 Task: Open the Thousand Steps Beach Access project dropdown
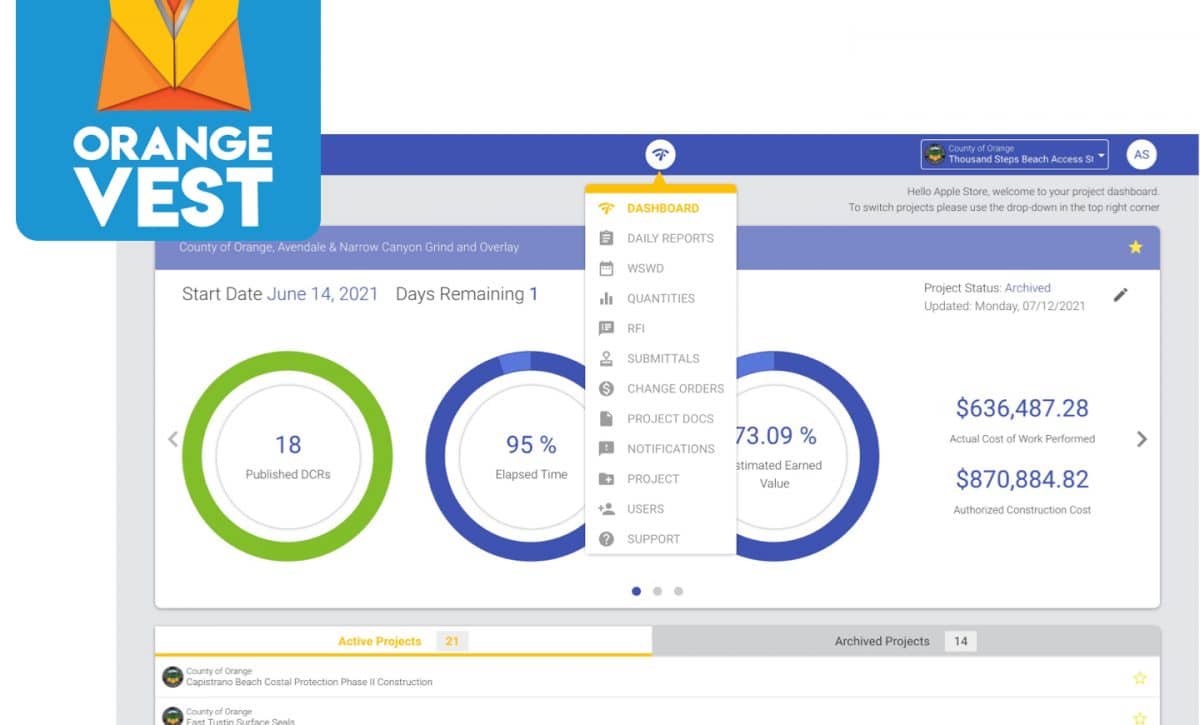[x=1014, y=154]
